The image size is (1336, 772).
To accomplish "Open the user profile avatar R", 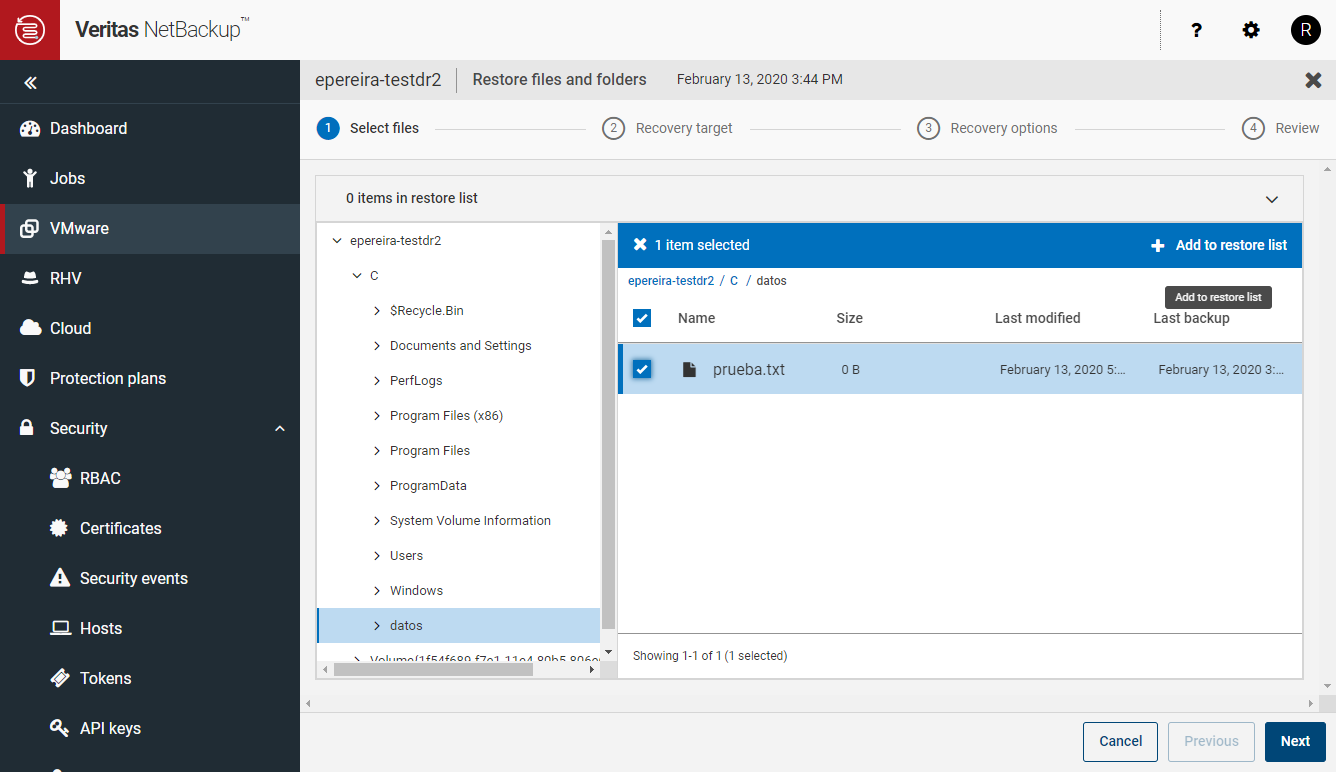I will point(1306,30).
